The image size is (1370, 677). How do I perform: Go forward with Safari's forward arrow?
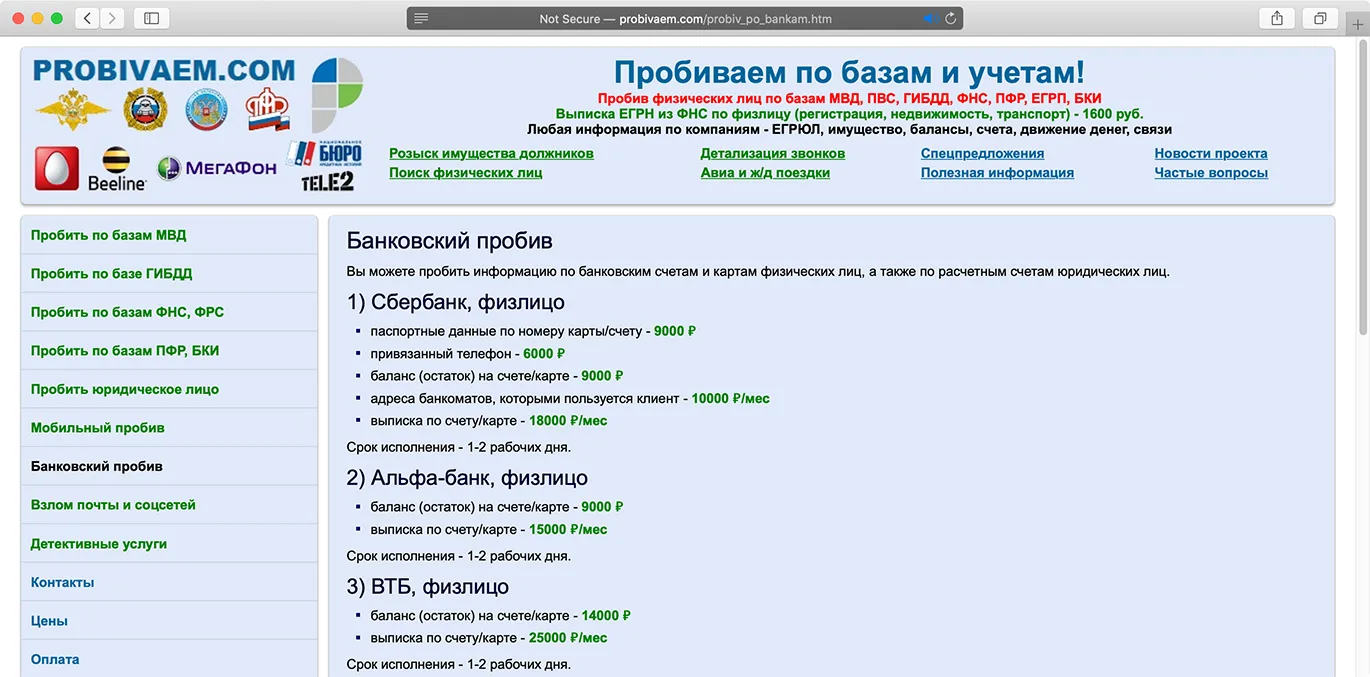[112, 18]
